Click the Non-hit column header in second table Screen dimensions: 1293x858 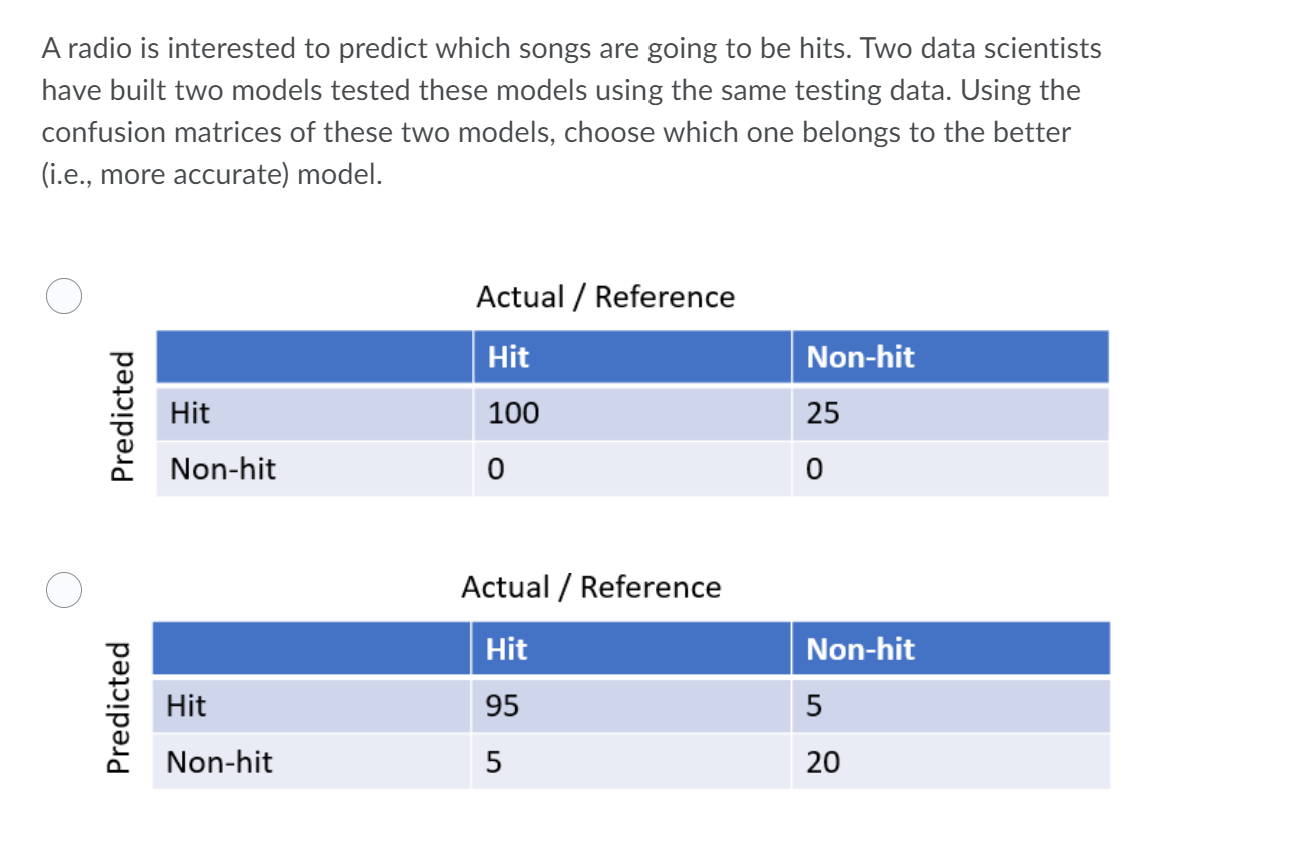click(x=950, y=649)
